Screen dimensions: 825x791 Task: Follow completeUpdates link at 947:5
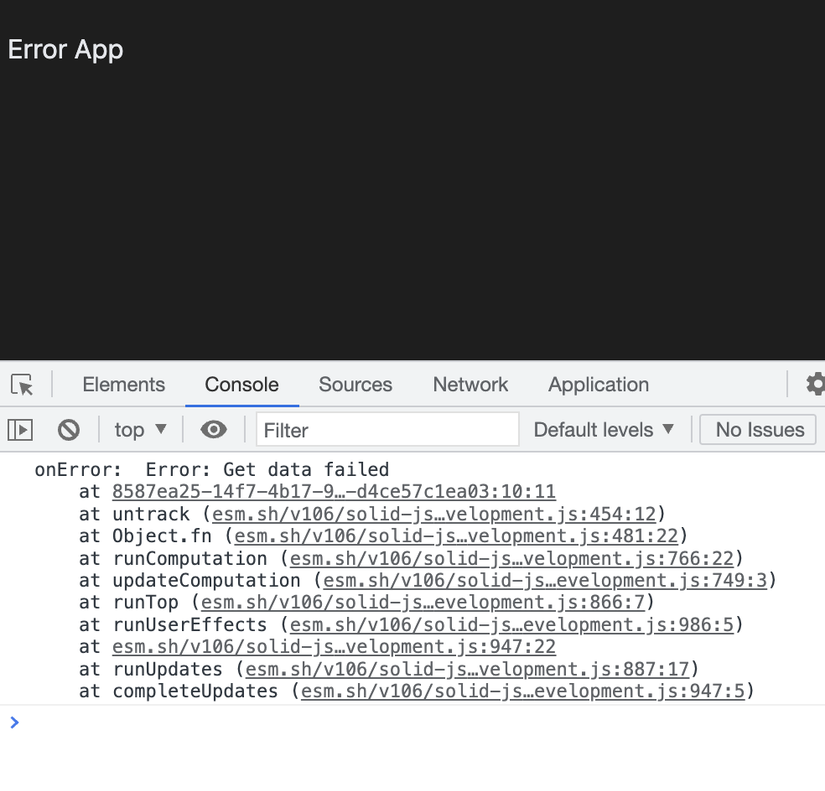[x=522, y=690]
